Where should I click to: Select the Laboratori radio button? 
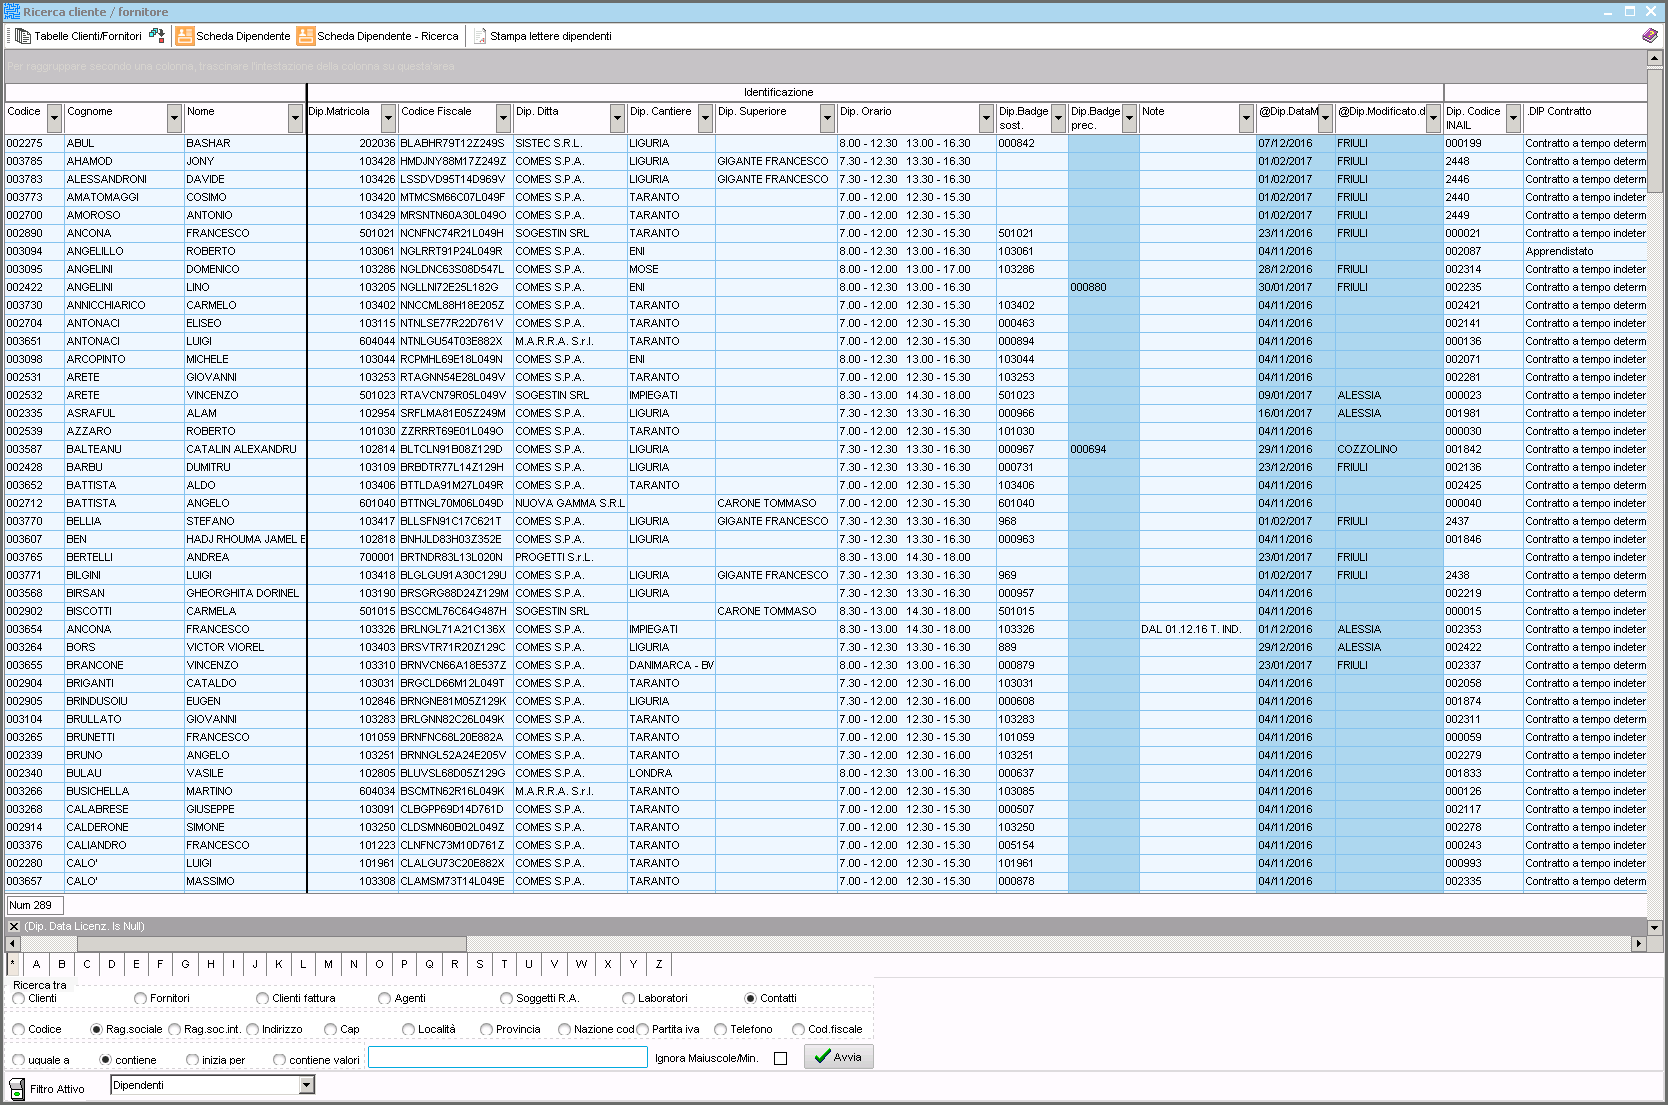click(x=629, y=998)
